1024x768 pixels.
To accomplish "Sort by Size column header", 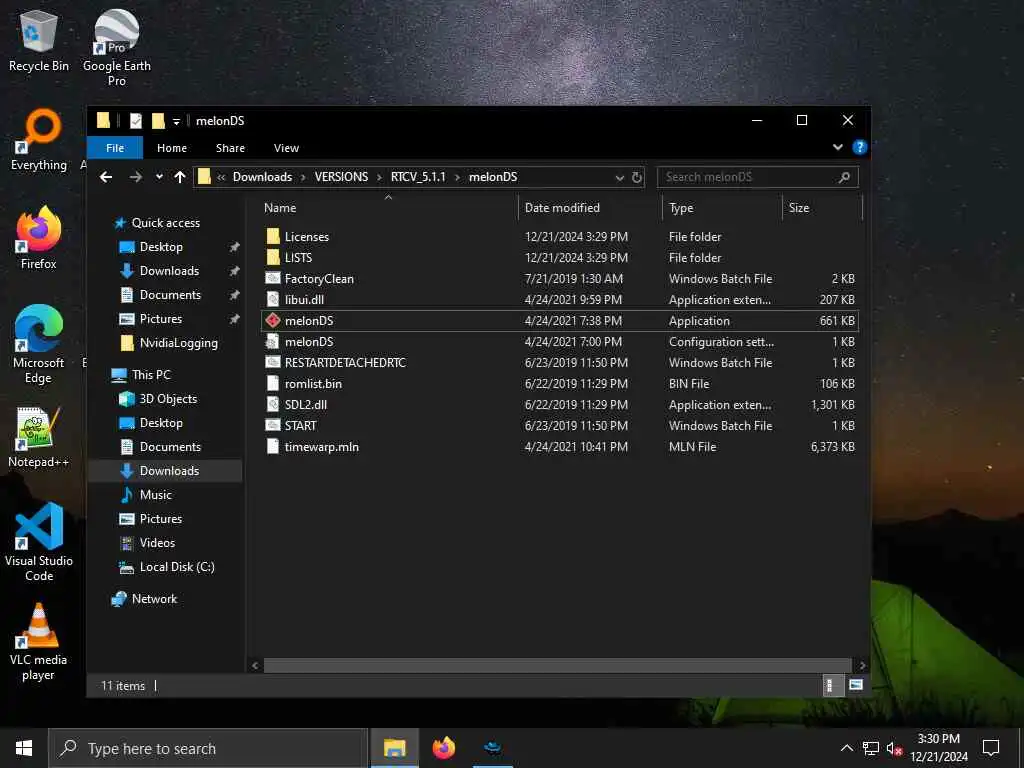I will (822, 208).
